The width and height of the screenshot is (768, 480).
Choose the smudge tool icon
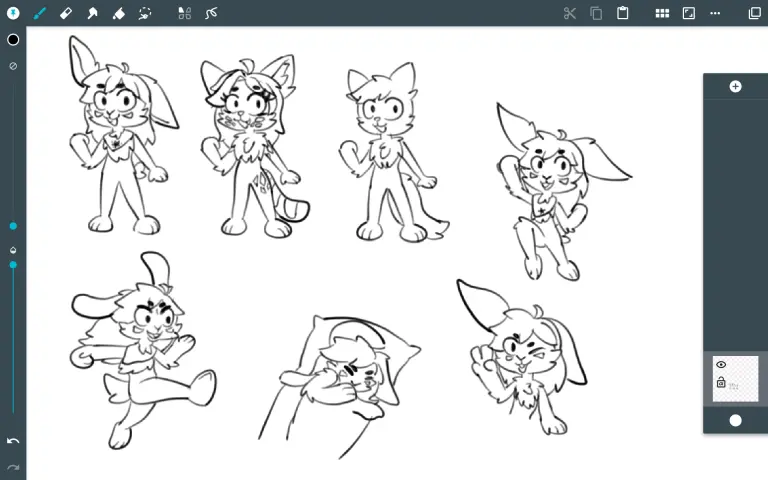92,13
